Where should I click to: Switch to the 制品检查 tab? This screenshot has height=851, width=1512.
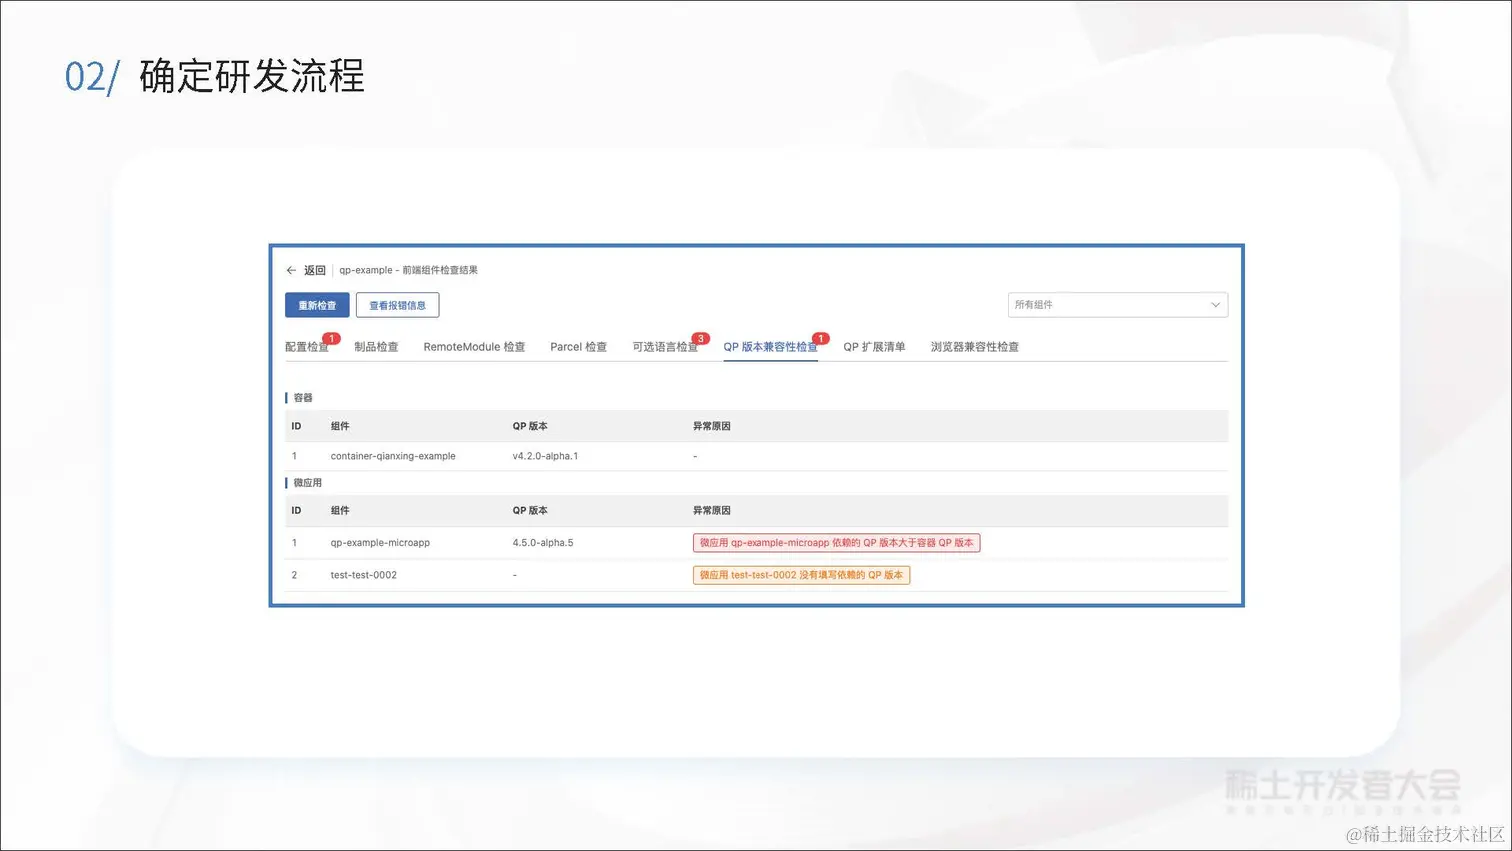tap(376, 347)
